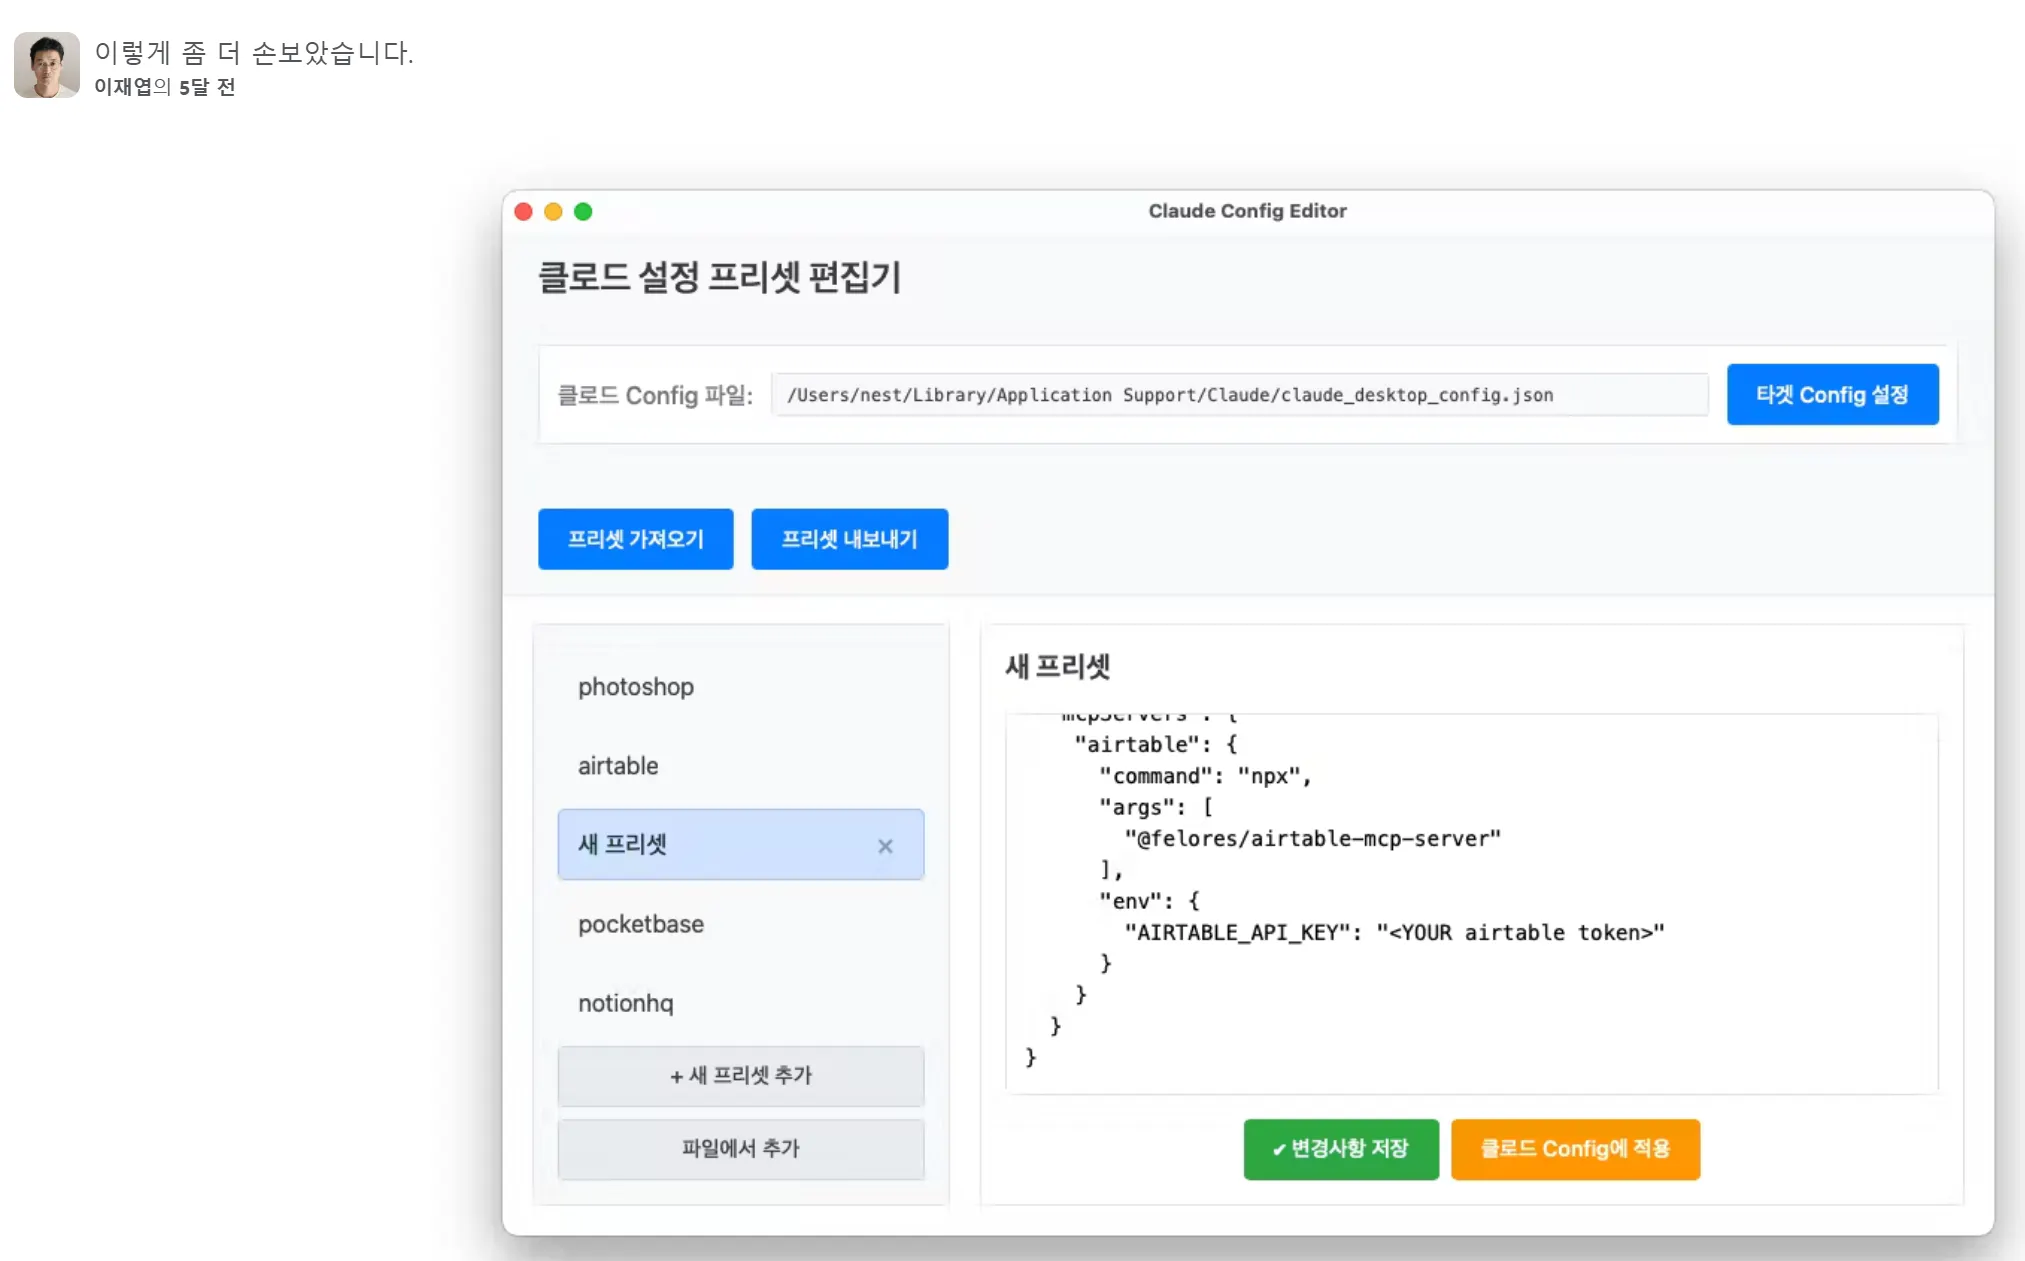Click inside the JSON preset editor area
The width and height of the screenshot is (2025, 1261).
(1471, 904)
